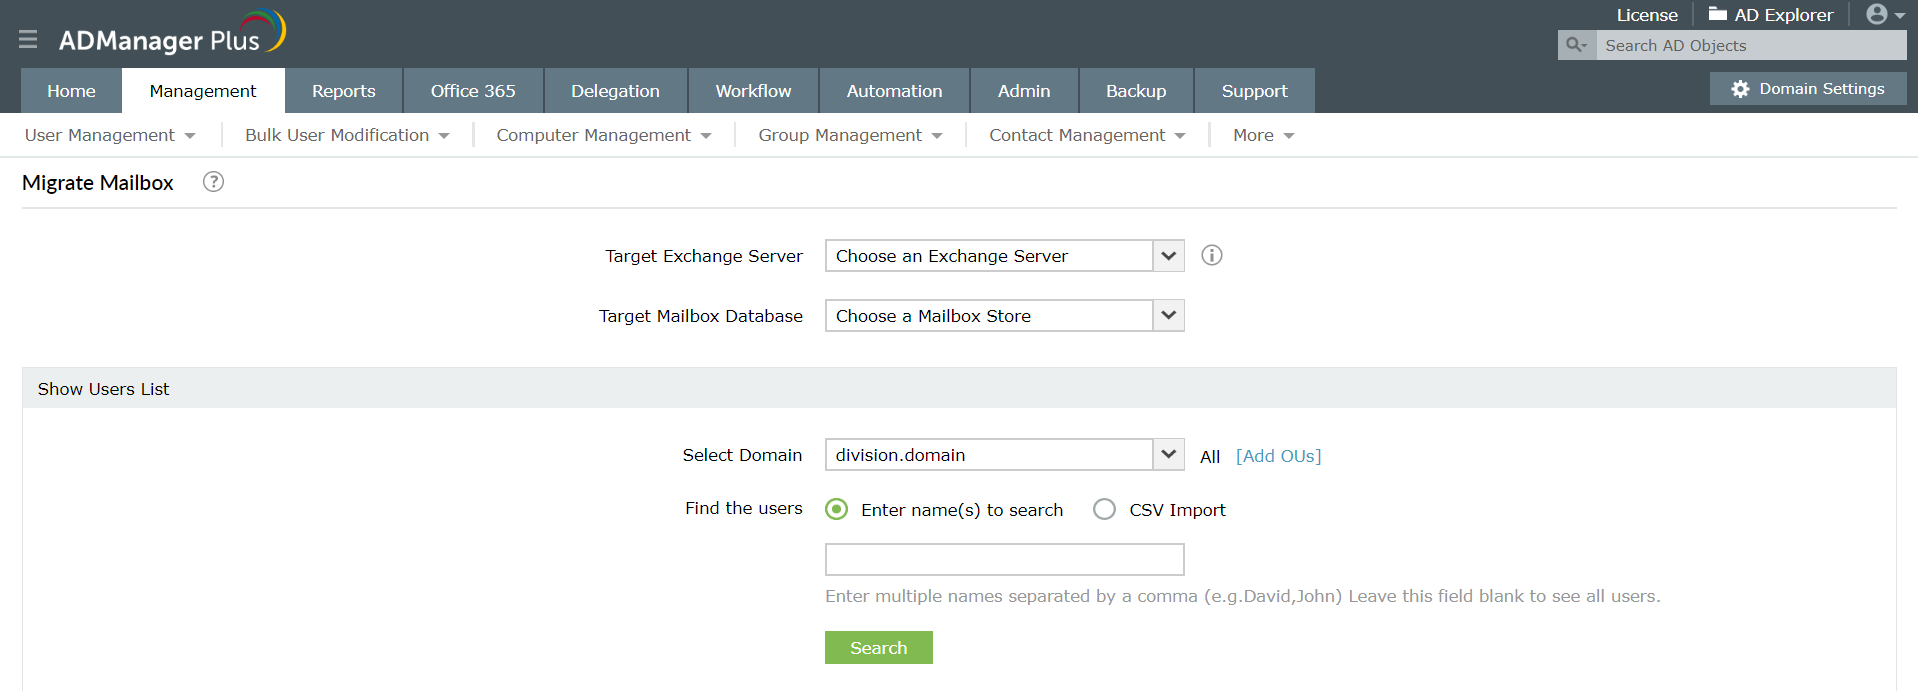
Task: Click the AD Objects search magnifier icon
Action: 1576,45
